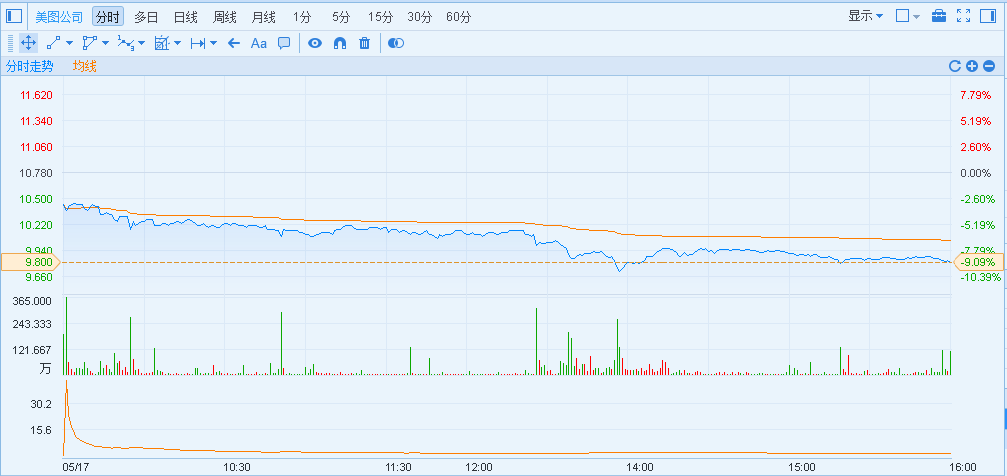Expand the Gann box tool dropdown arrow

[177, 44]
